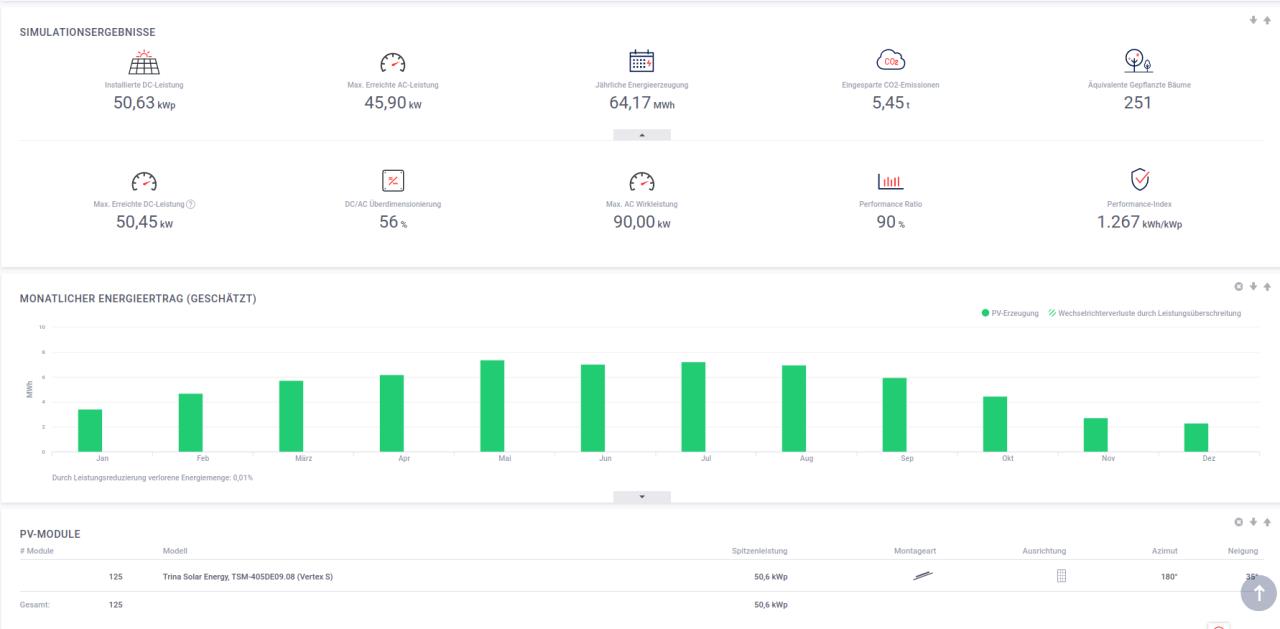Click the Spitzenleistung column header
The image size is (1280, 629).
(760, 551)
